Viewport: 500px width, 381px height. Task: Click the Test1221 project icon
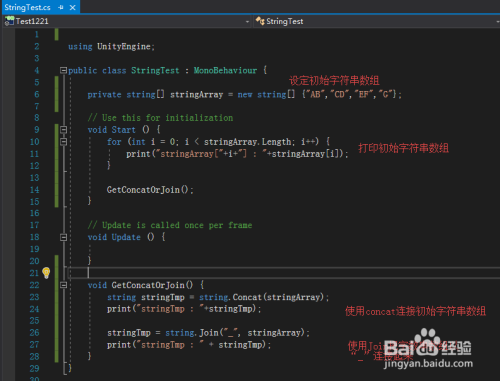point(9,21)
